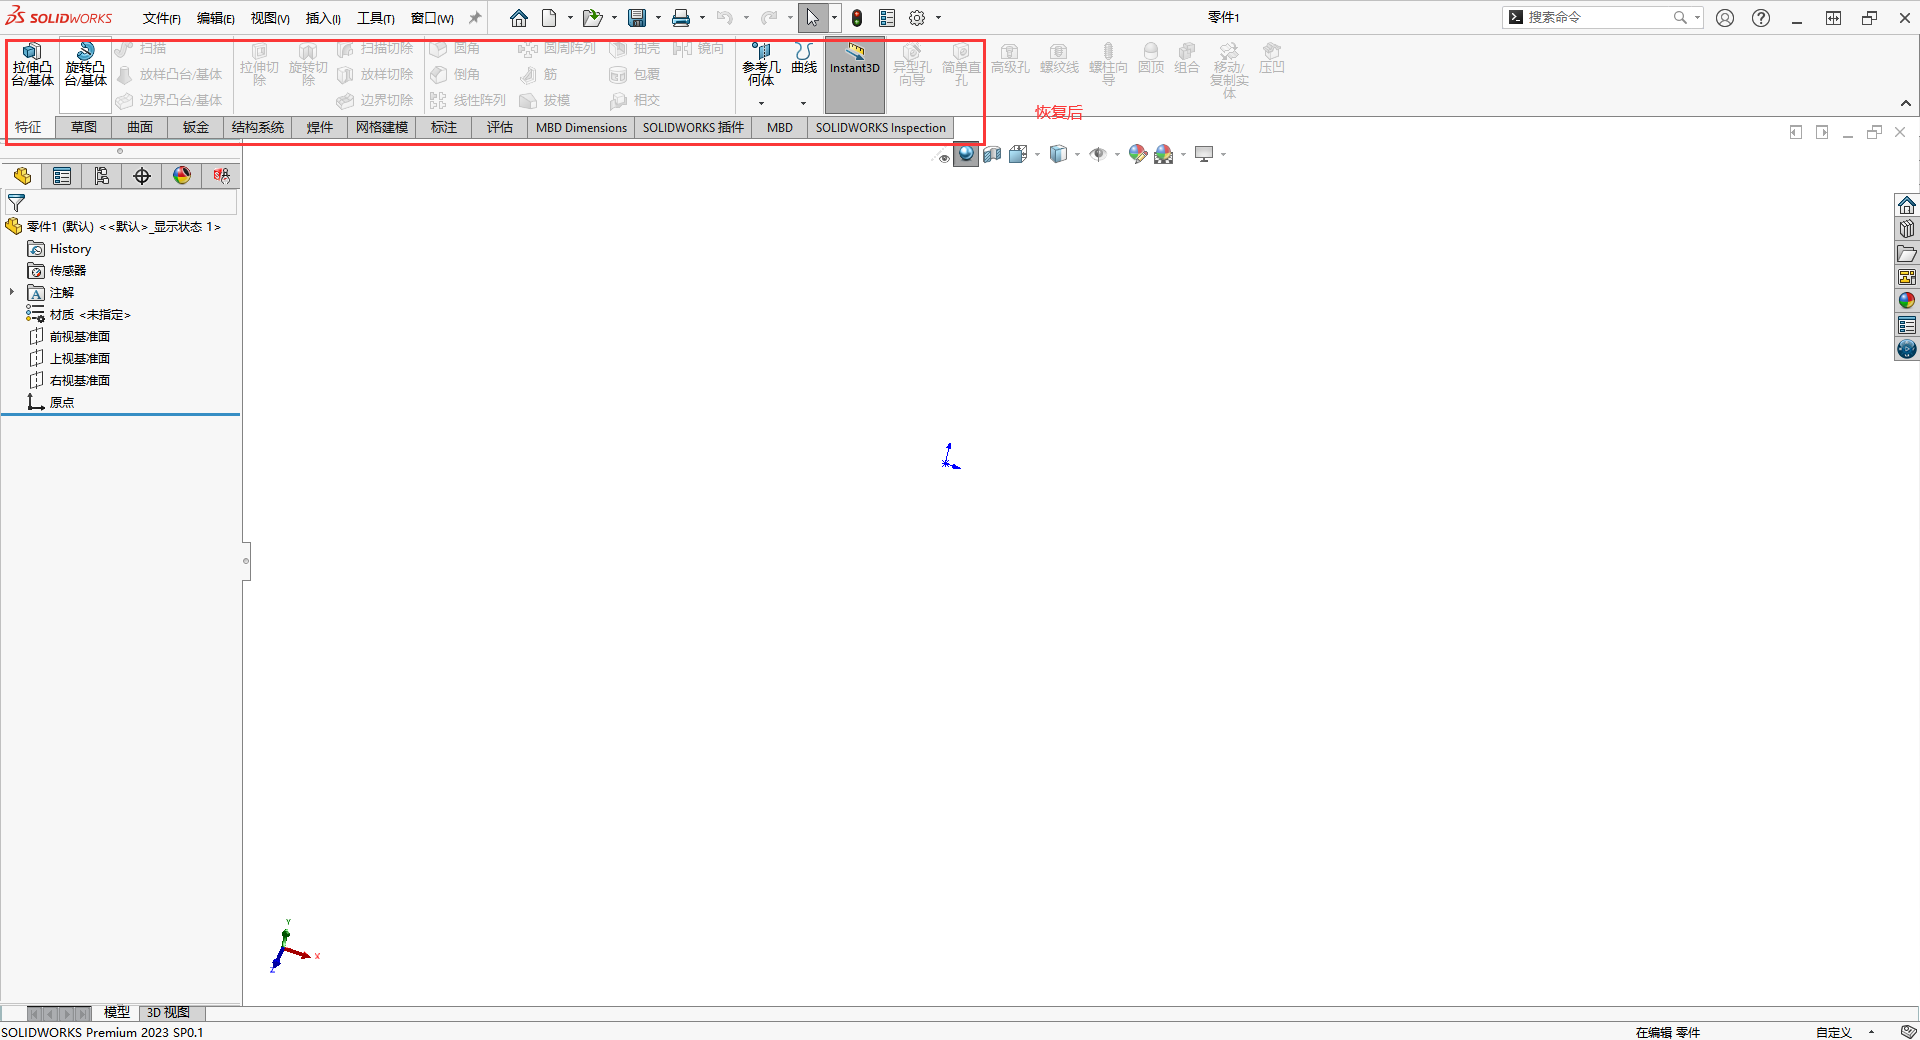Select the 旋转凸台/基体 revolve boss tool
1920x1040 pixels.
pyautogui.click(x=85, y=65)
